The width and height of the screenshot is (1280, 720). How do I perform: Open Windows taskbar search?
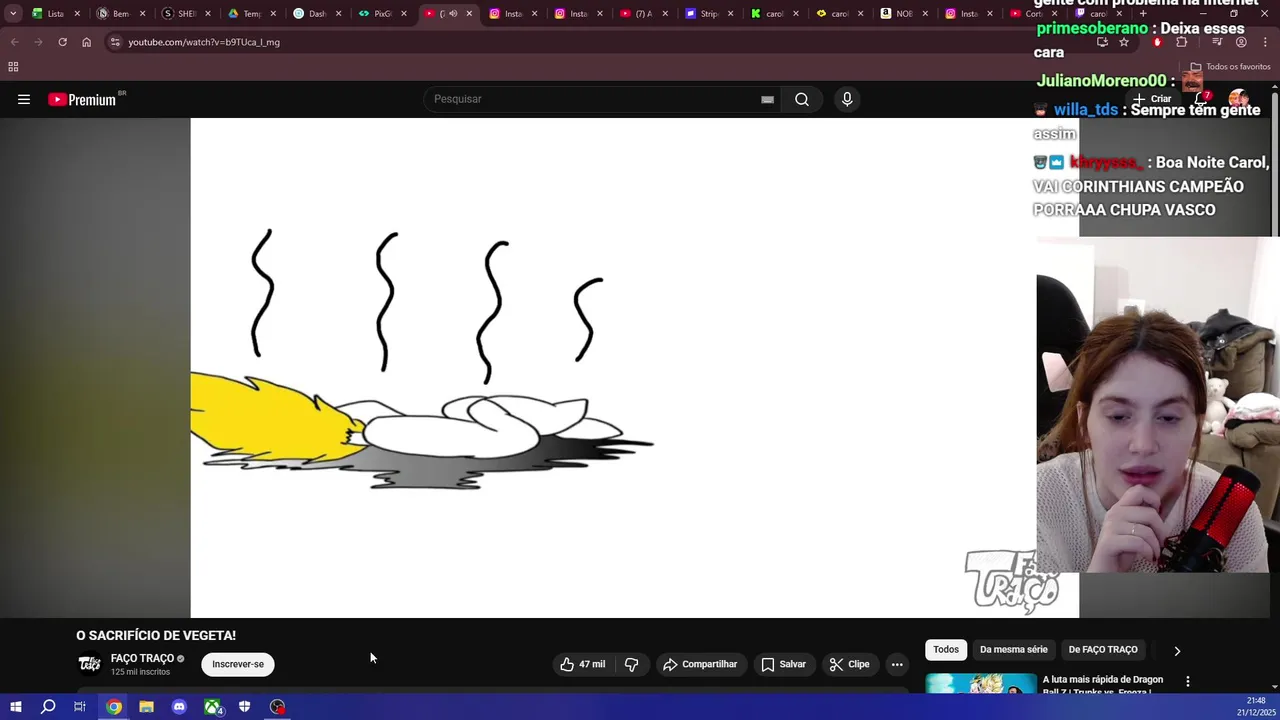click(x=48, y=707)
